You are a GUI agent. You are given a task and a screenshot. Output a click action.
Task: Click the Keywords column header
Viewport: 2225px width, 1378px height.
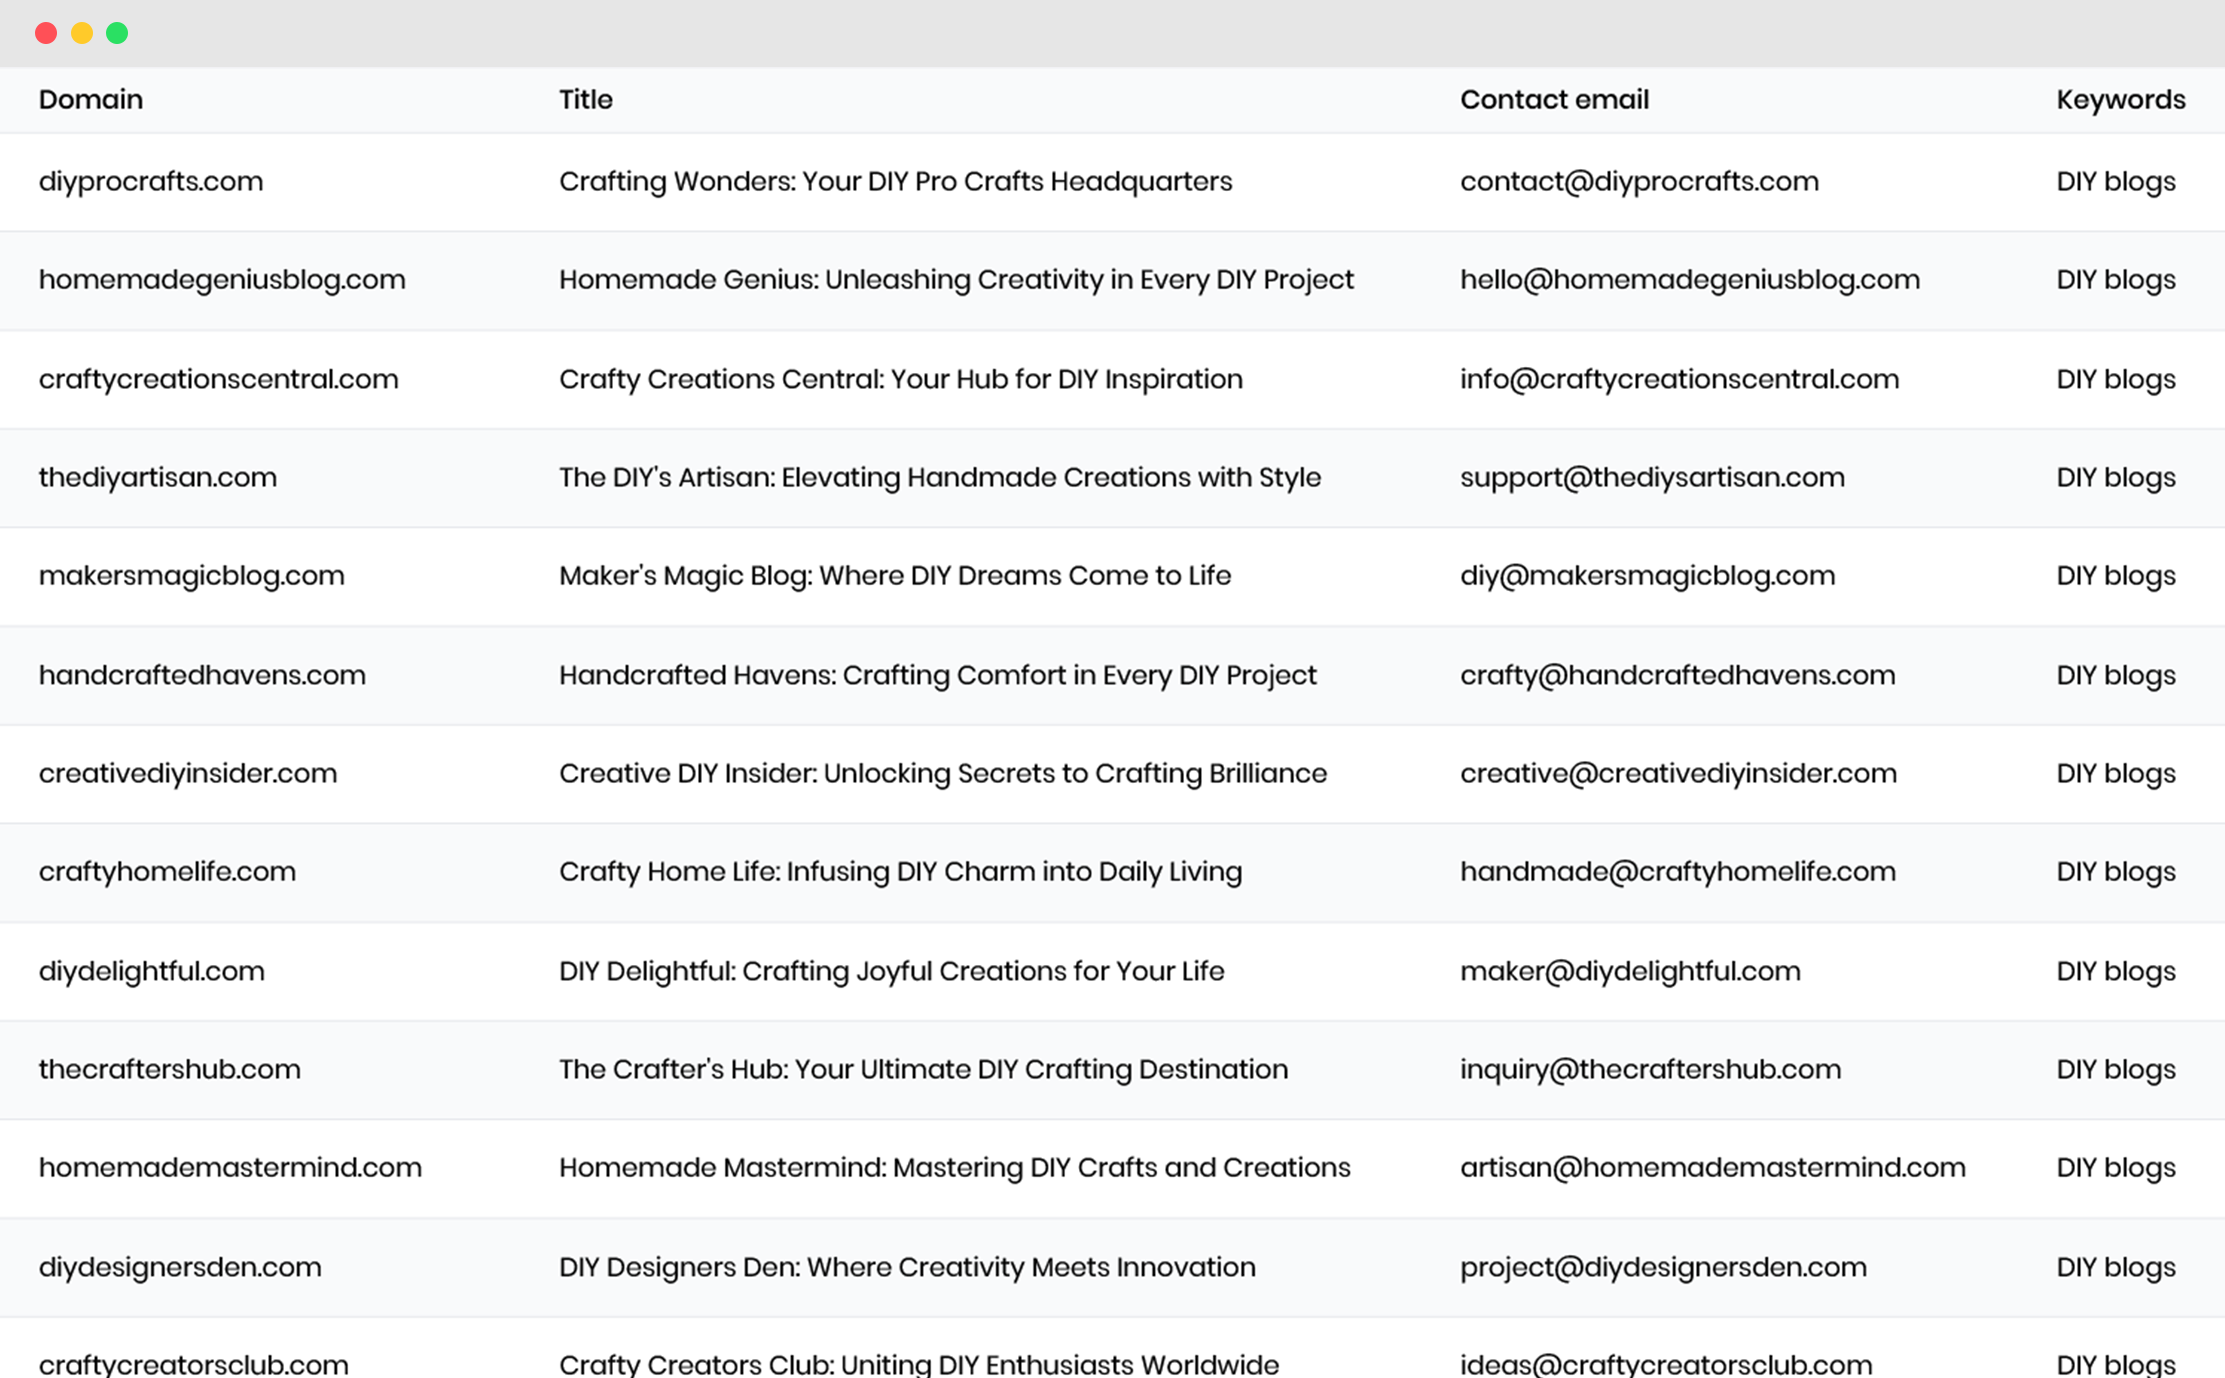(x=2121, y=99)
